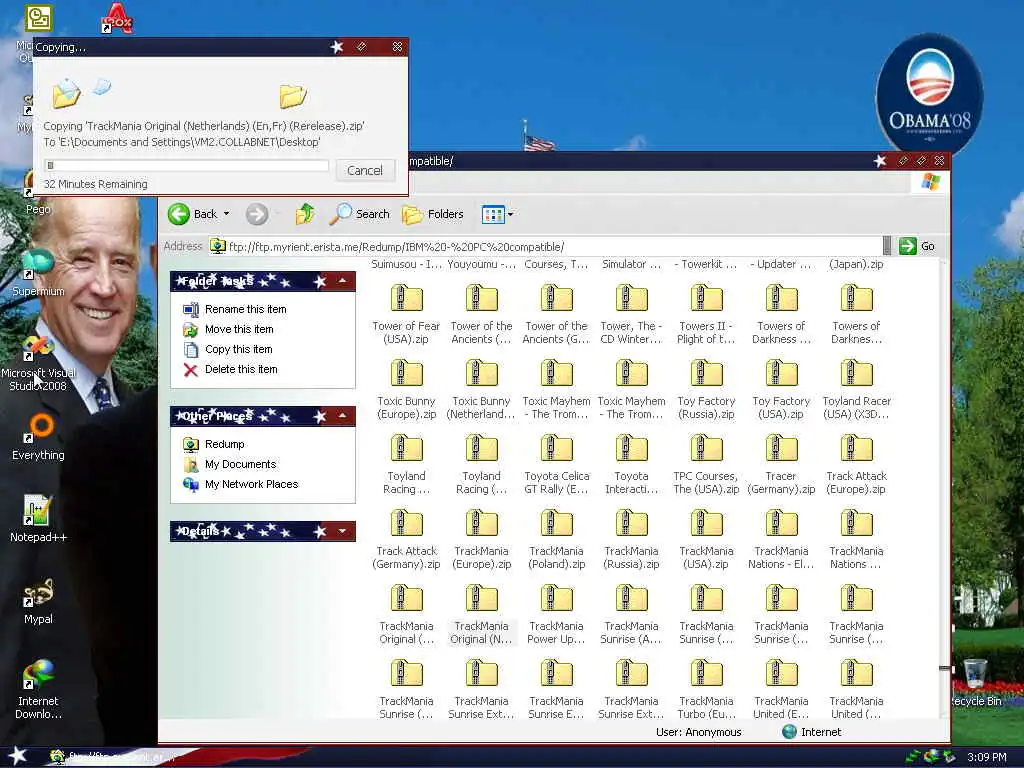The width and height of the screenshot is (1024, 768).
Task: Go up one folder level
Action: click(x=305, y=214)
